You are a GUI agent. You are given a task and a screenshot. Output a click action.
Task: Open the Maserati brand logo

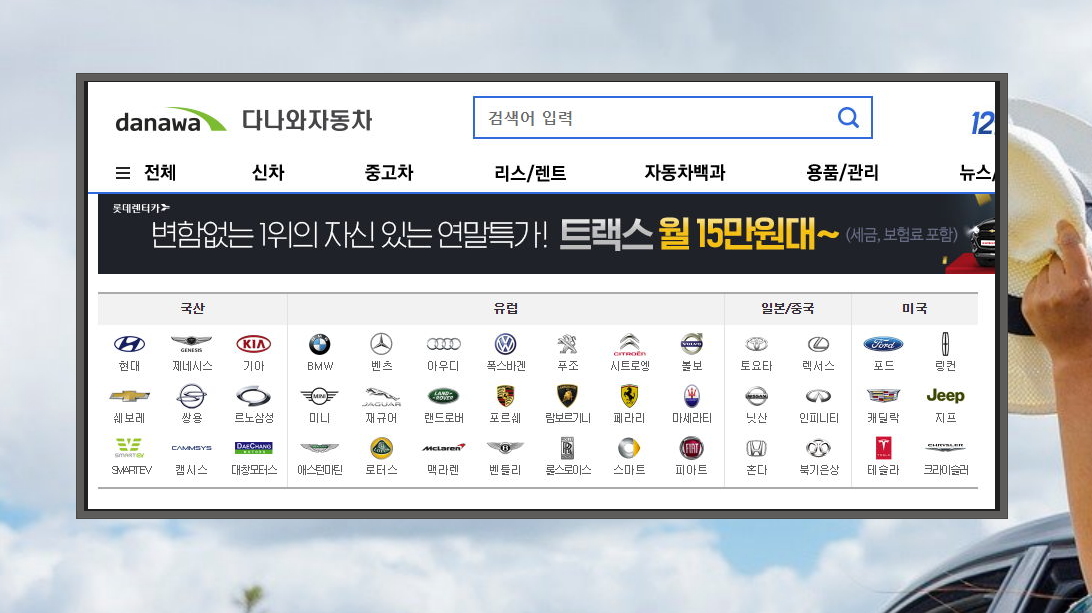coord(692,396)
